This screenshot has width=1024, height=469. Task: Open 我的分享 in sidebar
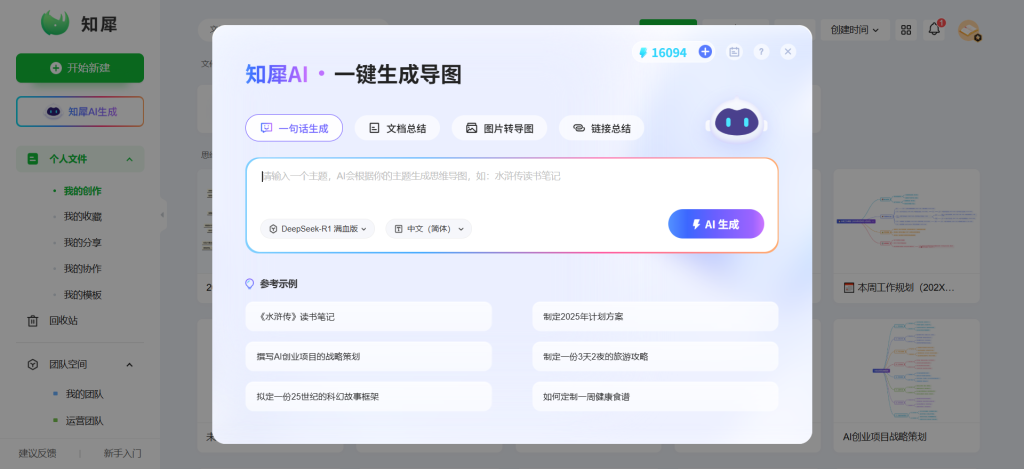82,243
